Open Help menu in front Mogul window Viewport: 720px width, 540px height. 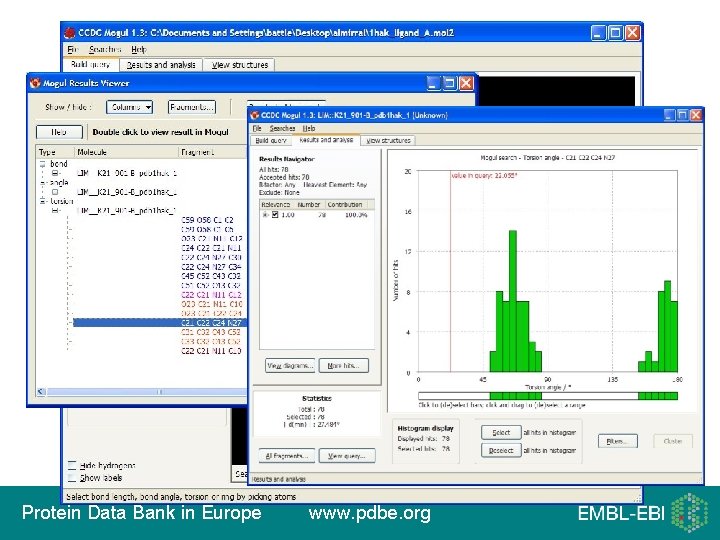click(309, 128)
